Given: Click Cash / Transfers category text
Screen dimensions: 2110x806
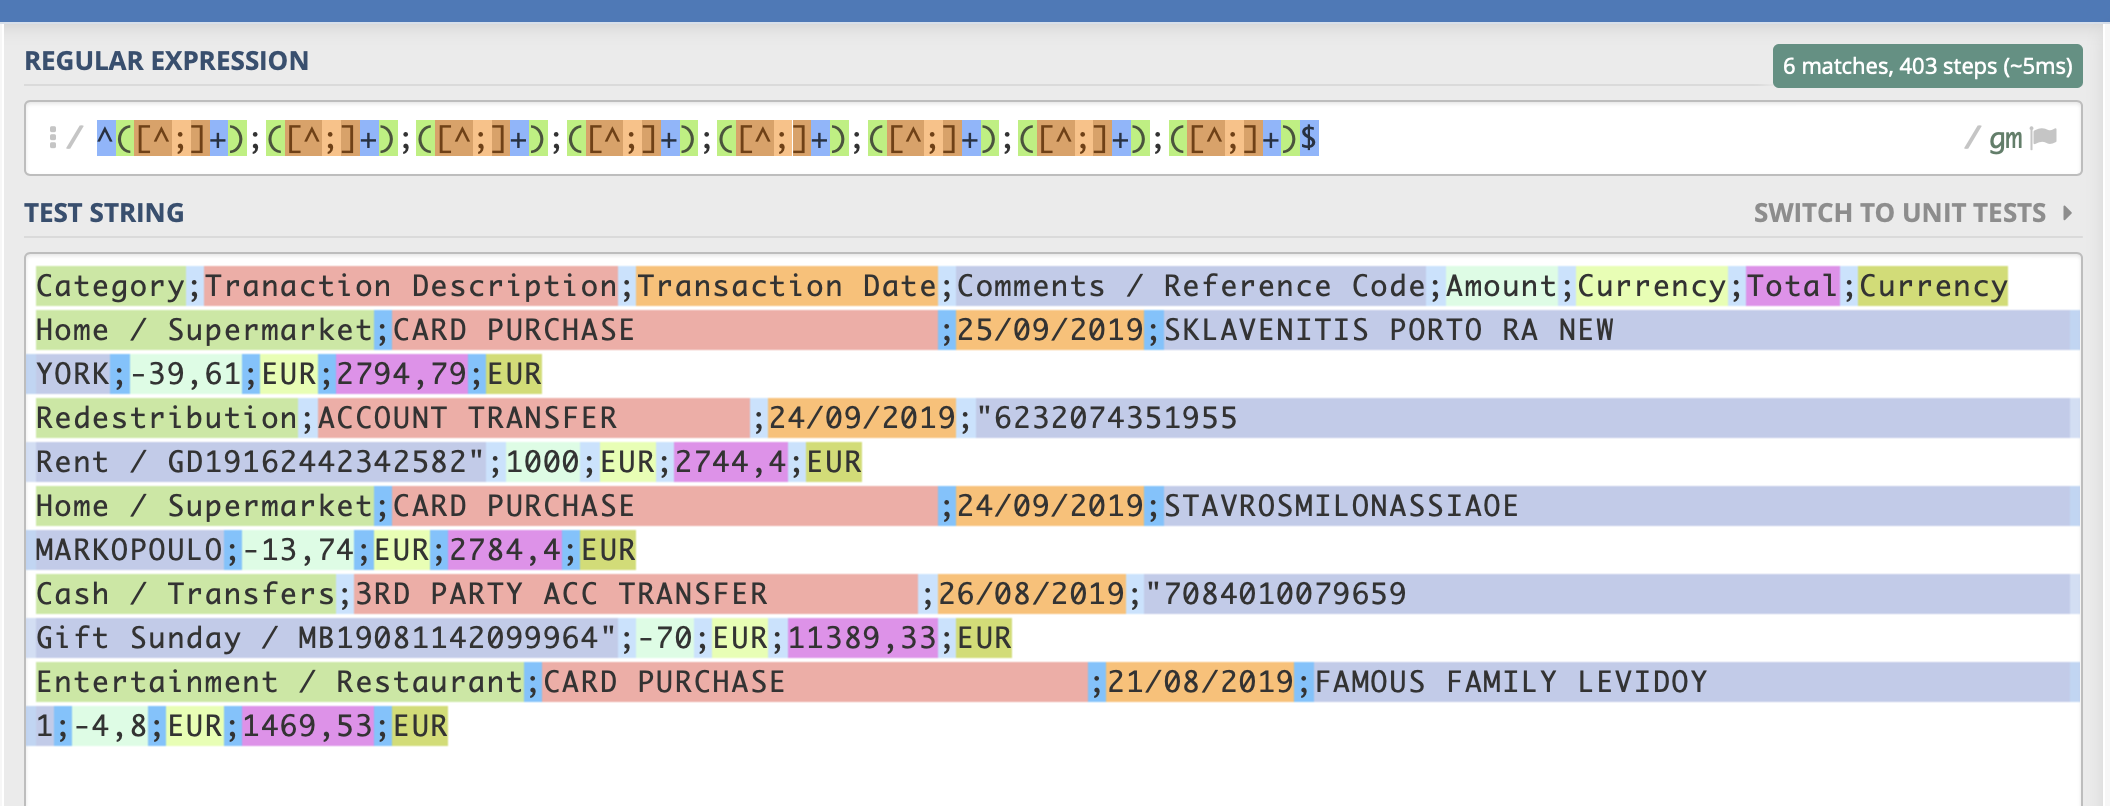Looking at the screenshot, I should click(x=185, y=595).
